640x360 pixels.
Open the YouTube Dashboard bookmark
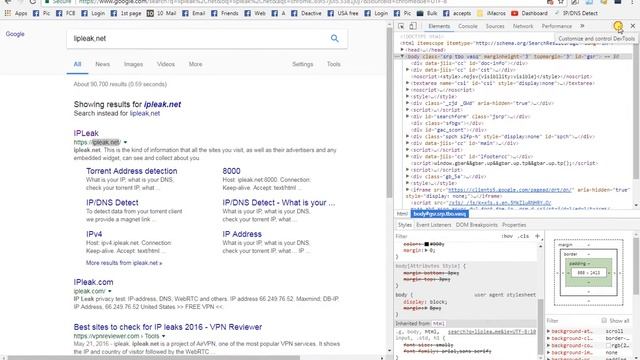click(x=529, y=13)
